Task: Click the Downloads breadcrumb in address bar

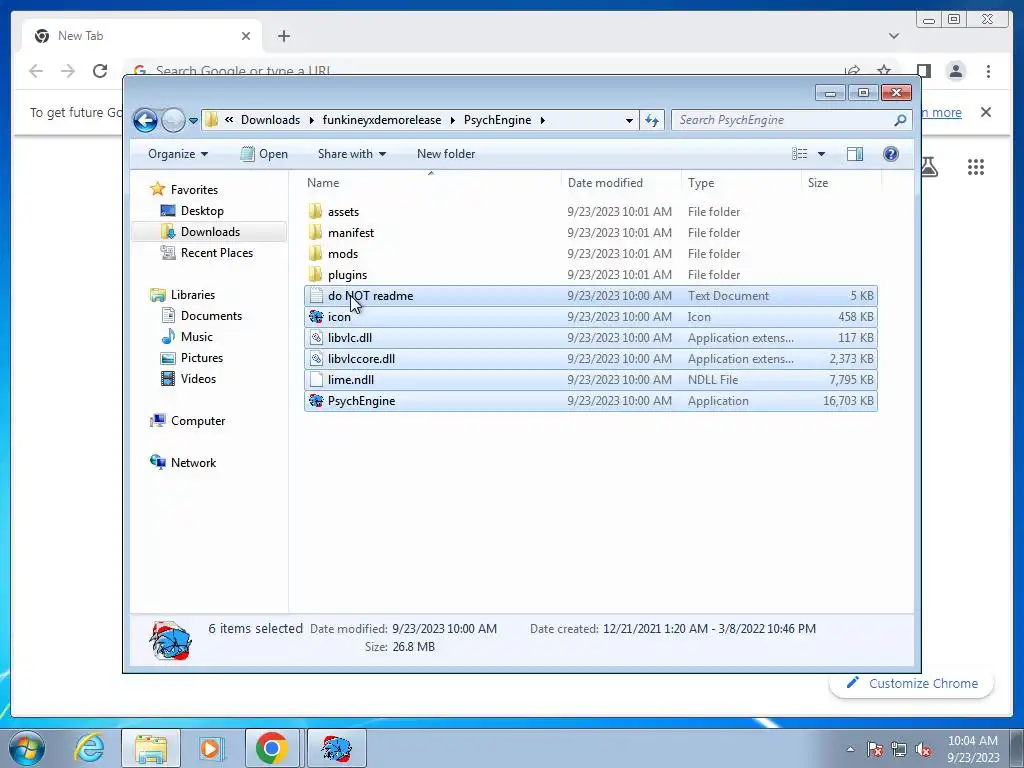Action: [270, 120]
